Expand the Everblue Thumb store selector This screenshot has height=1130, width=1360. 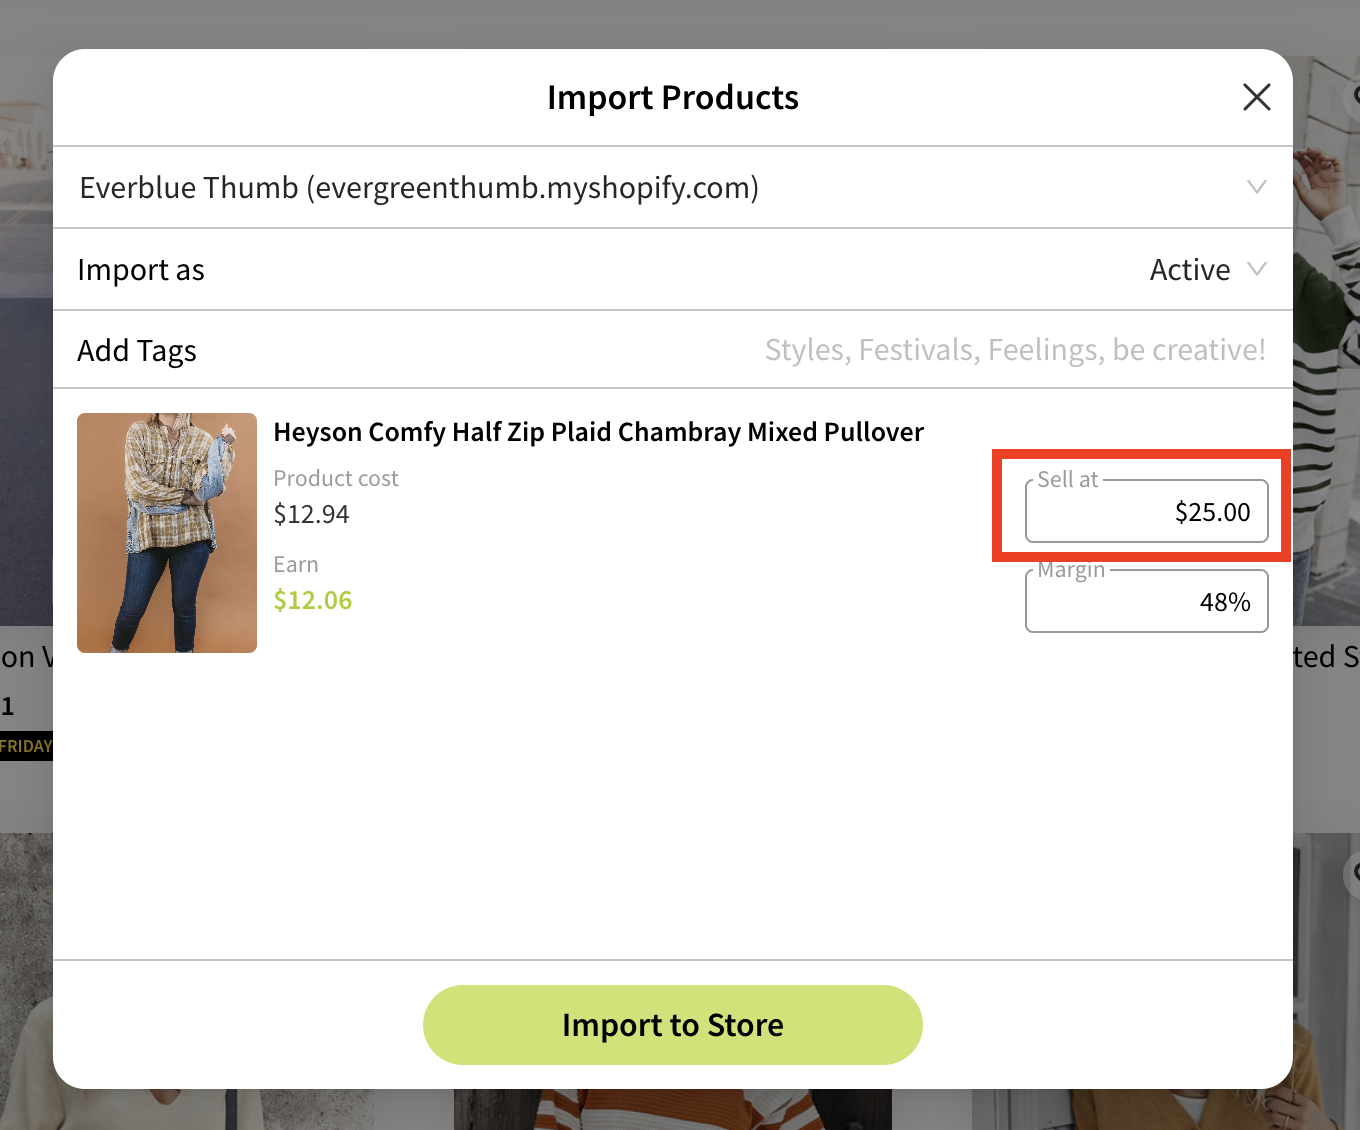pos(1257,187)
